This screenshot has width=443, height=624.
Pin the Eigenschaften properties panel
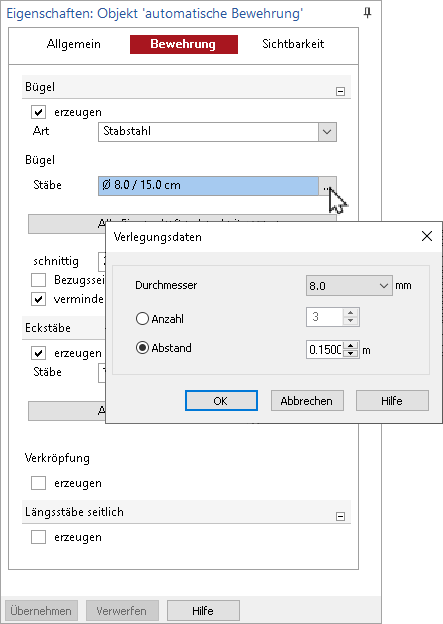tap(367, 13)
